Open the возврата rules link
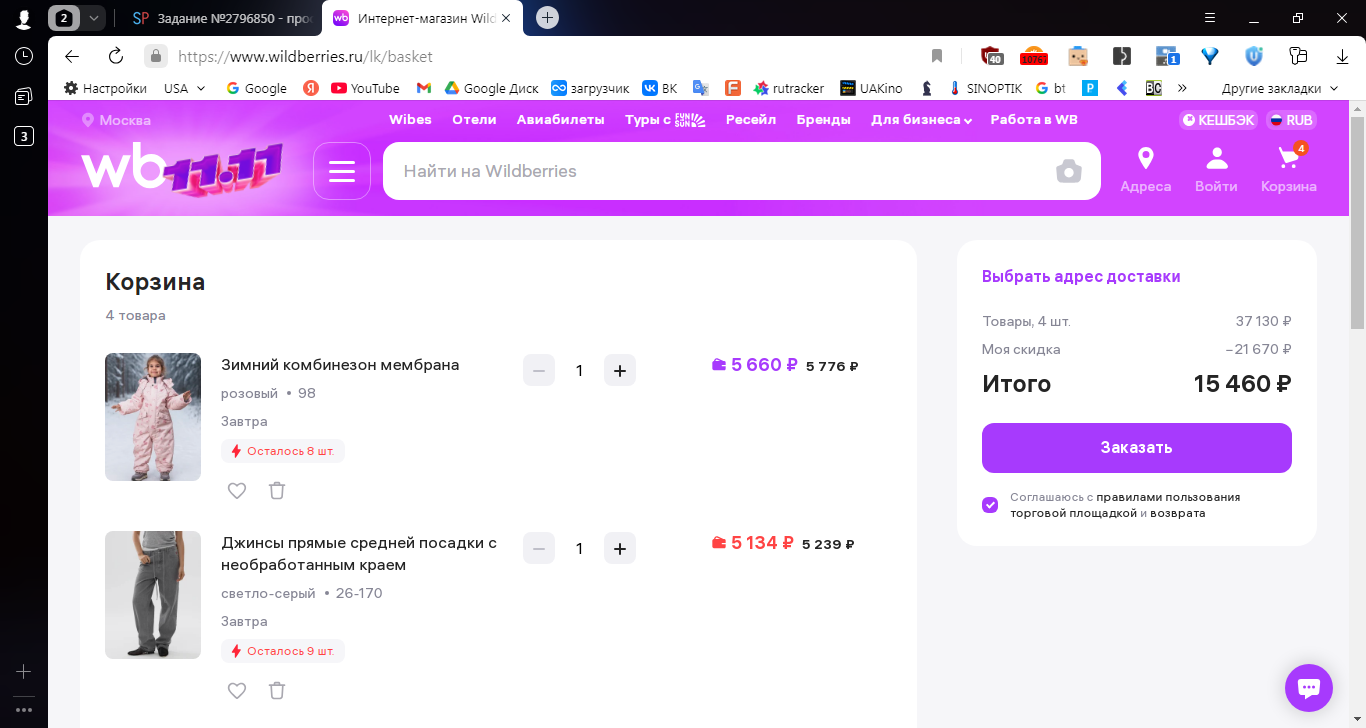Screen dimensions: 1366x728 tap(1177, 513)
